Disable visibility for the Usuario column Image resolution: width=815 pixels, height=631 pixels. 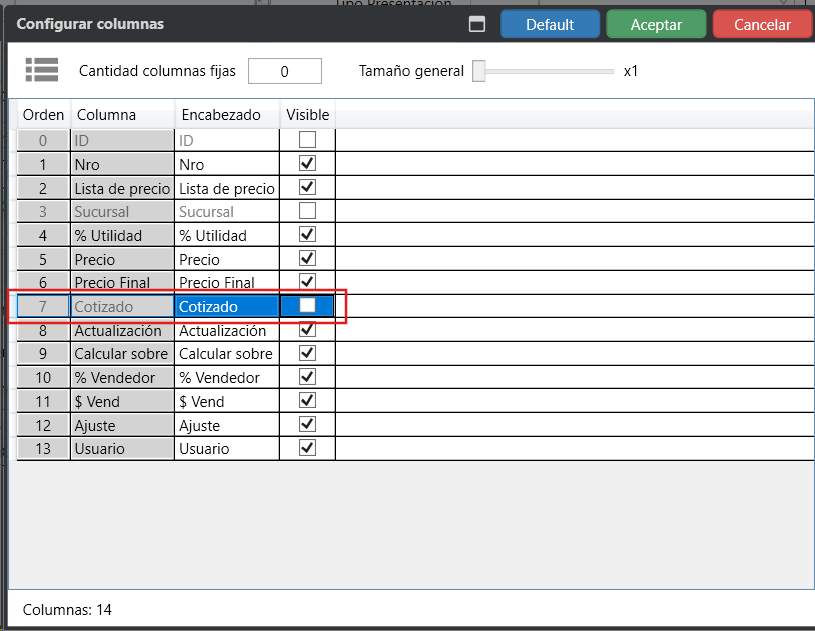(x=307, y=448)
